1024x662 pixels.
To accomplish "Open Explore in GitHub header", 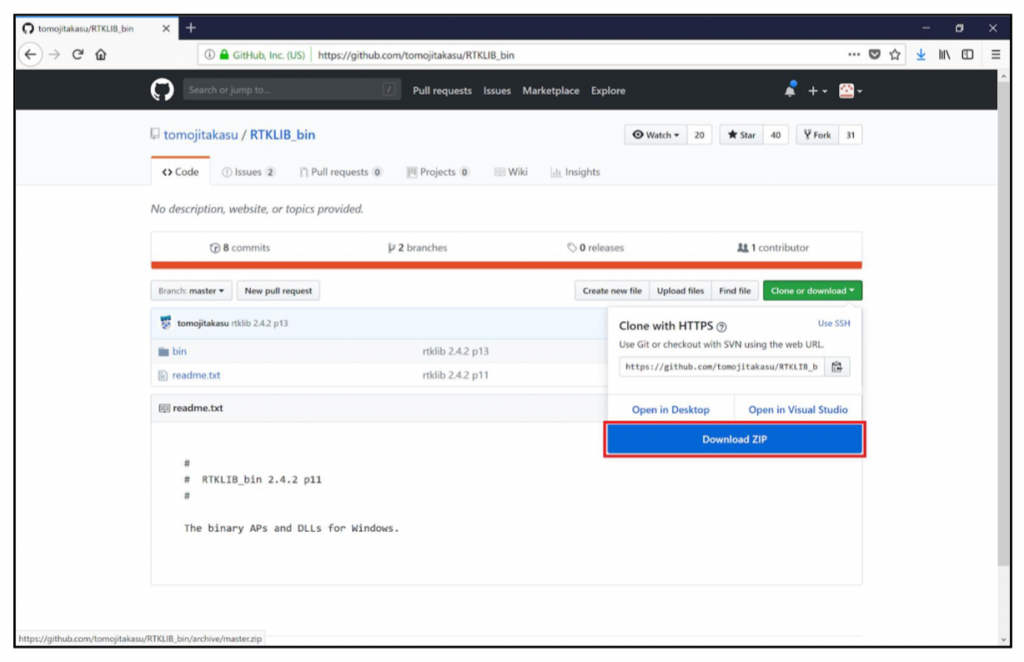I will click(608, 91).
